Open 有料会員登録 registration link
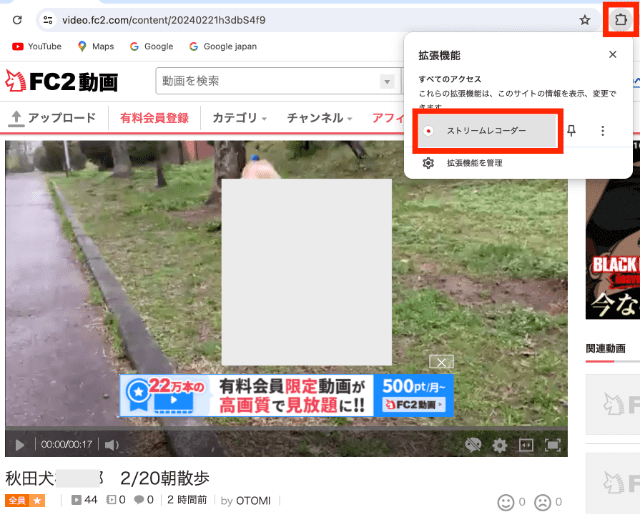The height and width of the screenshot is (515, 640). click(x=154, y=118)
